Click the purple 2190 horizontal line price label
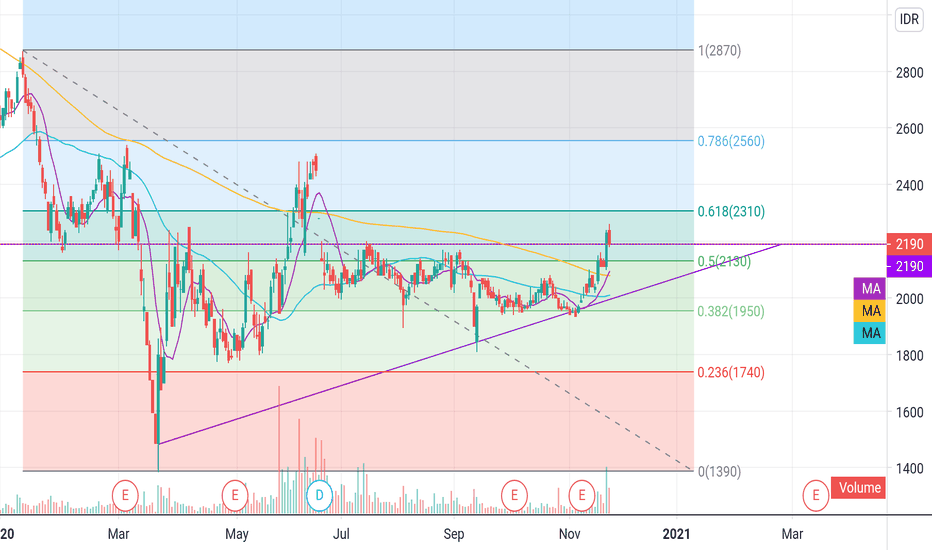 [909, 266]
